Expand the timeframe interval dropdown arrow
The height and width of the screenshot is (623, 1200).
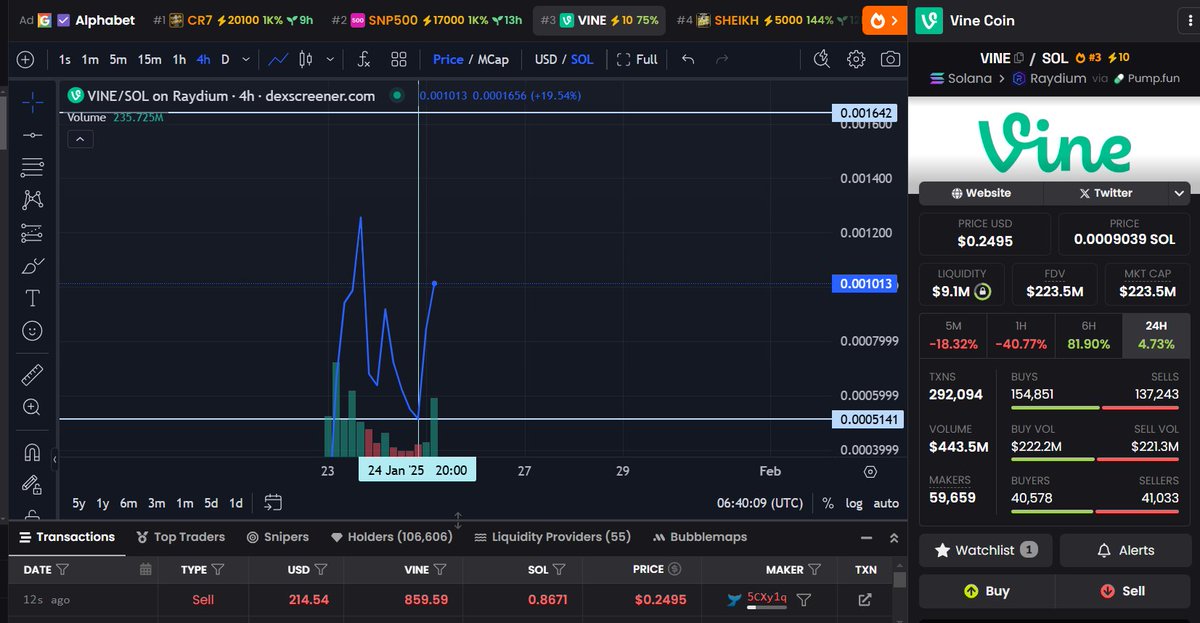[x=245, y=59]
